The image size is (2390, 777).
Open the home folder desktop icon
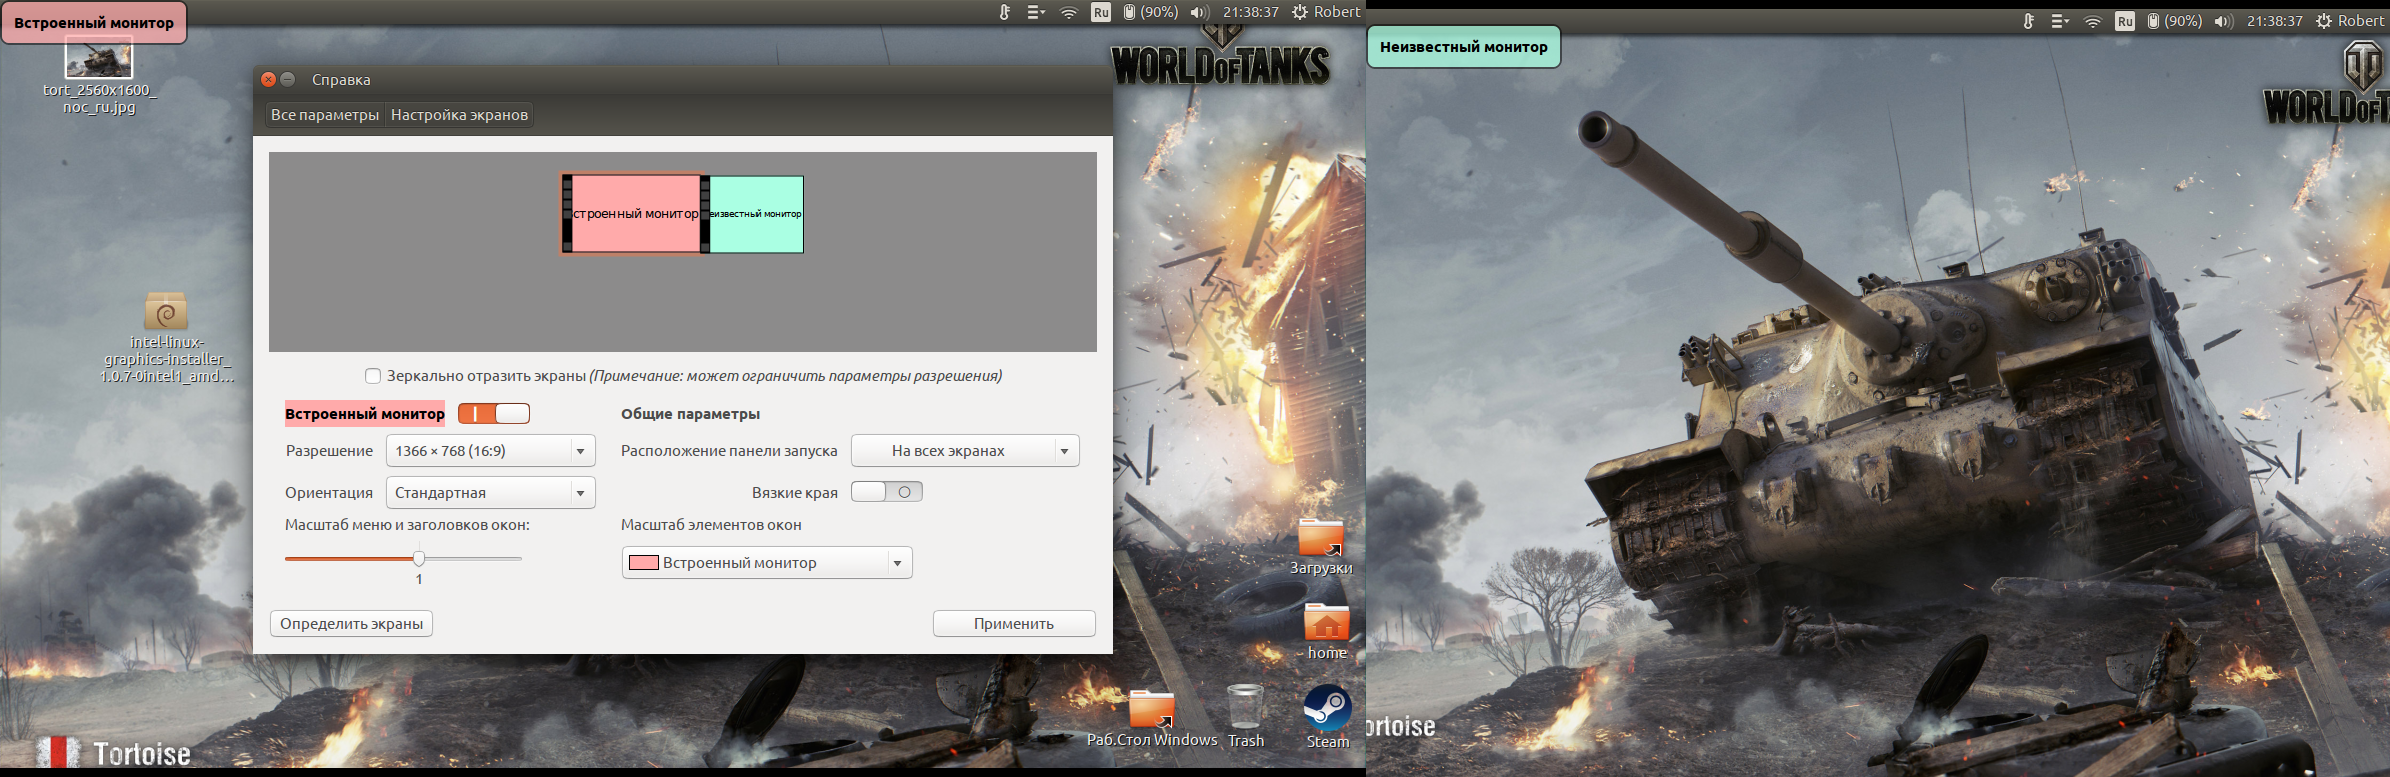[x=1326, y=624]
